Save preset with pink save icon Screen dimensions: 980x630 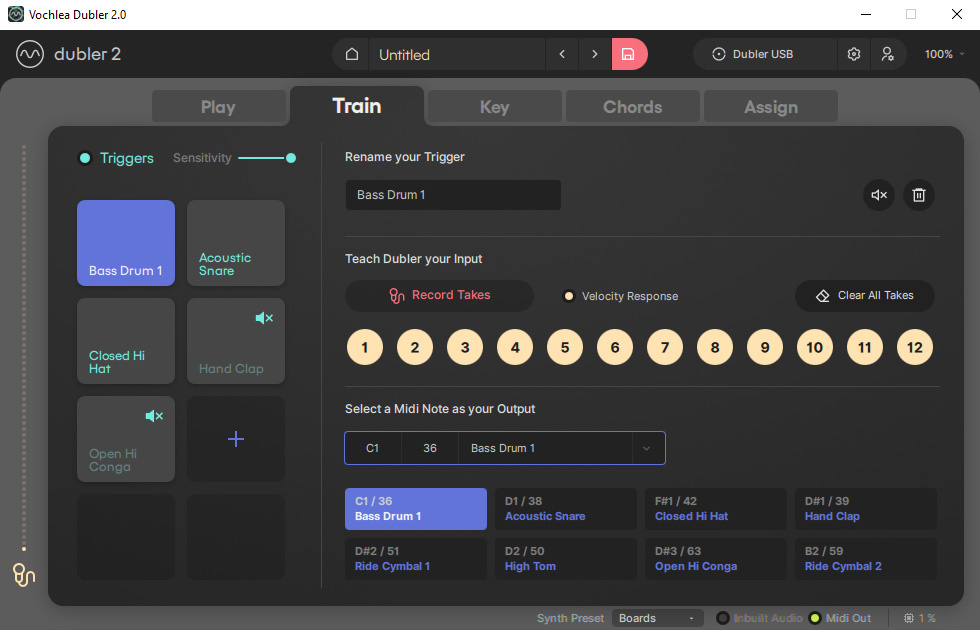click(628, 54)
